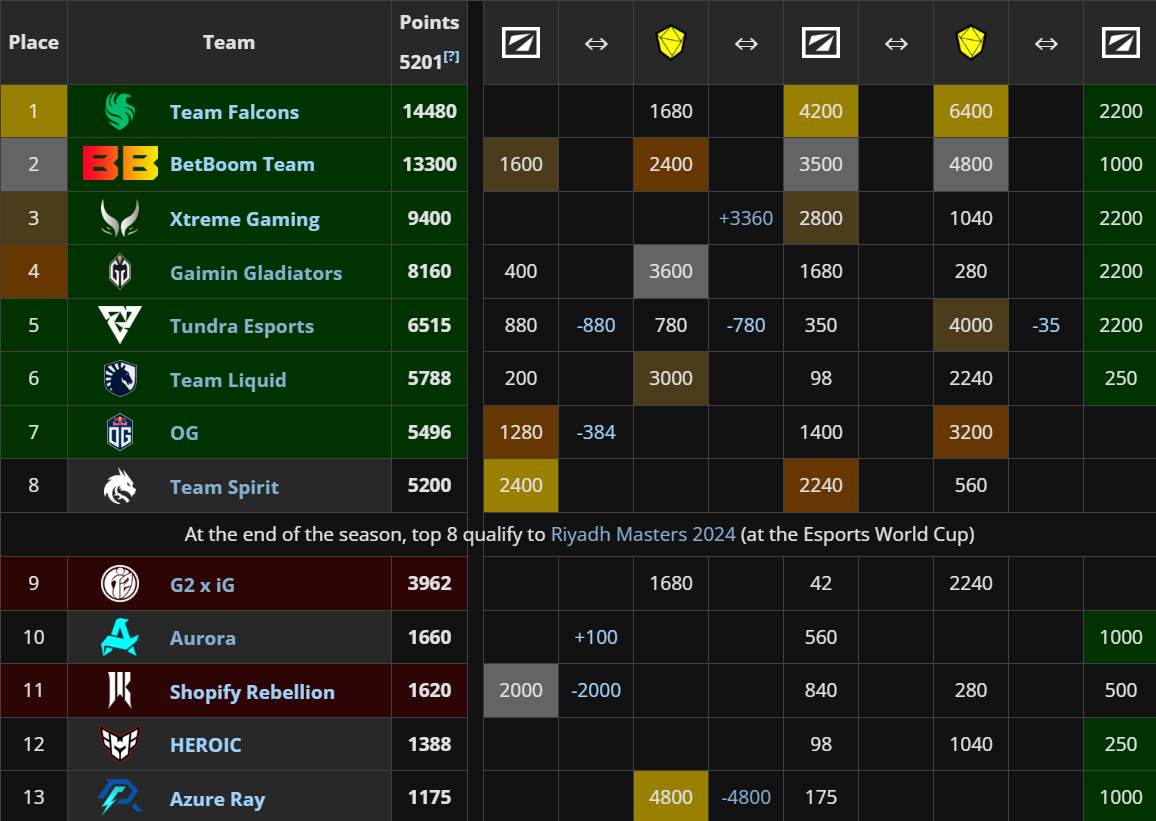Click Aurora's 1660 points total

click(430, 637)
